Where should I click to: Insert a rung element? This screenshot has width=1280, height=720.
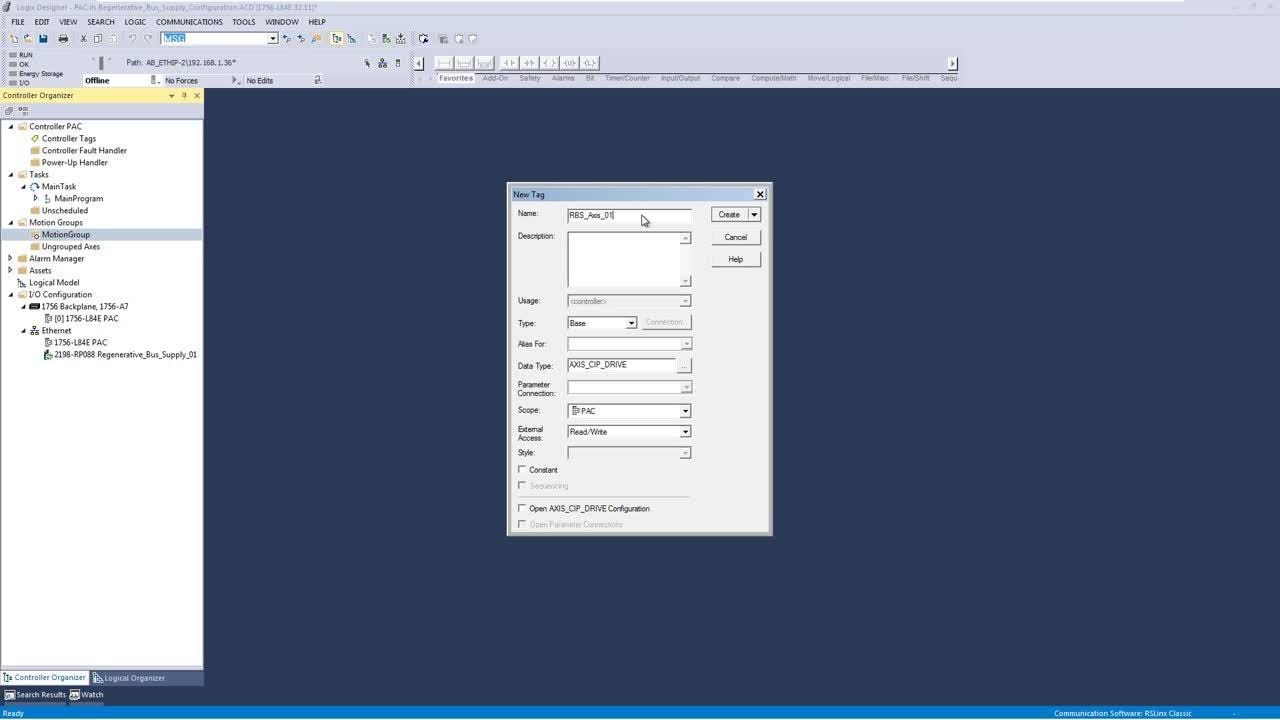coord(444,63)
